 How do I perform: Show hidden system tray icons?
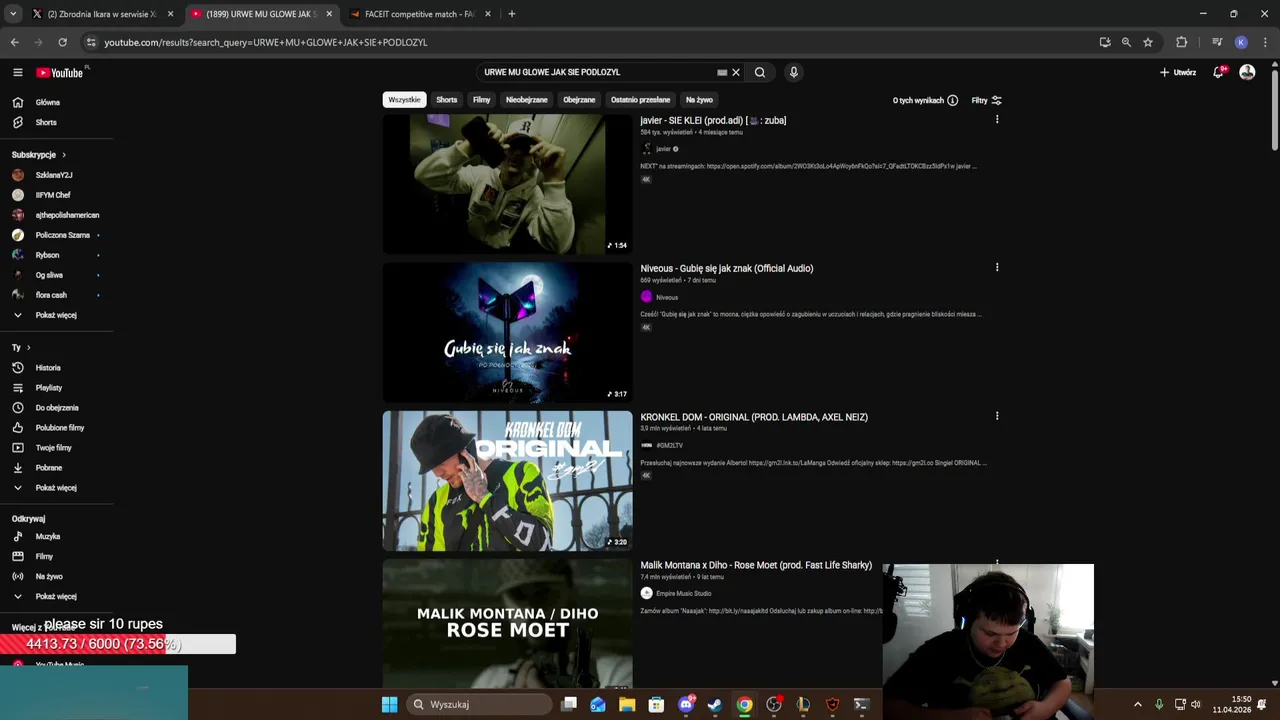(1137, 704)
